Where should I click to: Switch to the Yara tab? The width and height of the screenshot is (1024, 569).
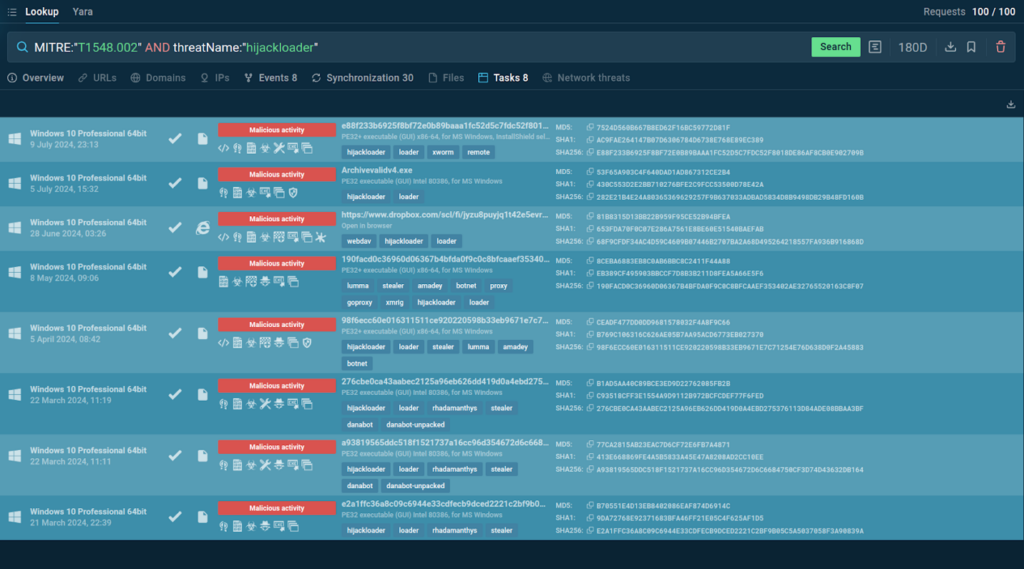pyautogui.click(x=83, y=12)
